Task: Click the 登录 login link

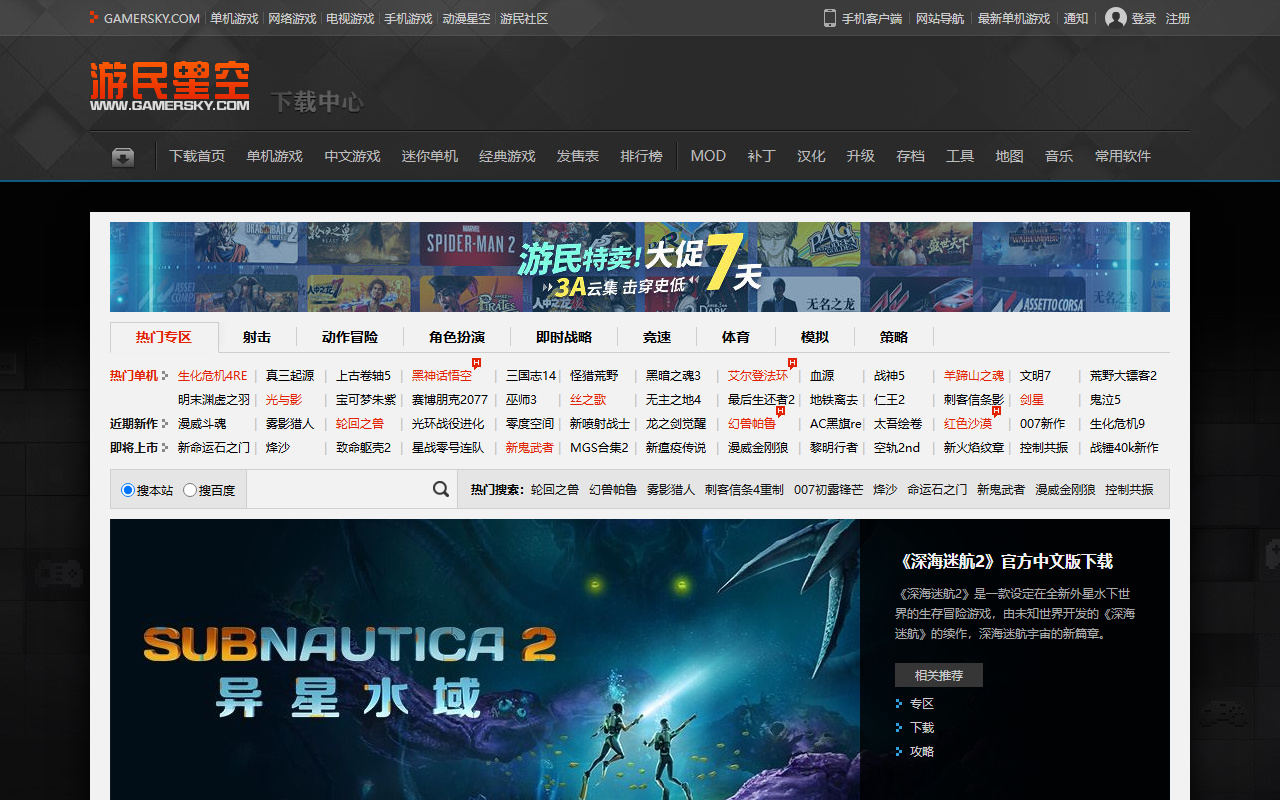Action: pos(1144,19)
